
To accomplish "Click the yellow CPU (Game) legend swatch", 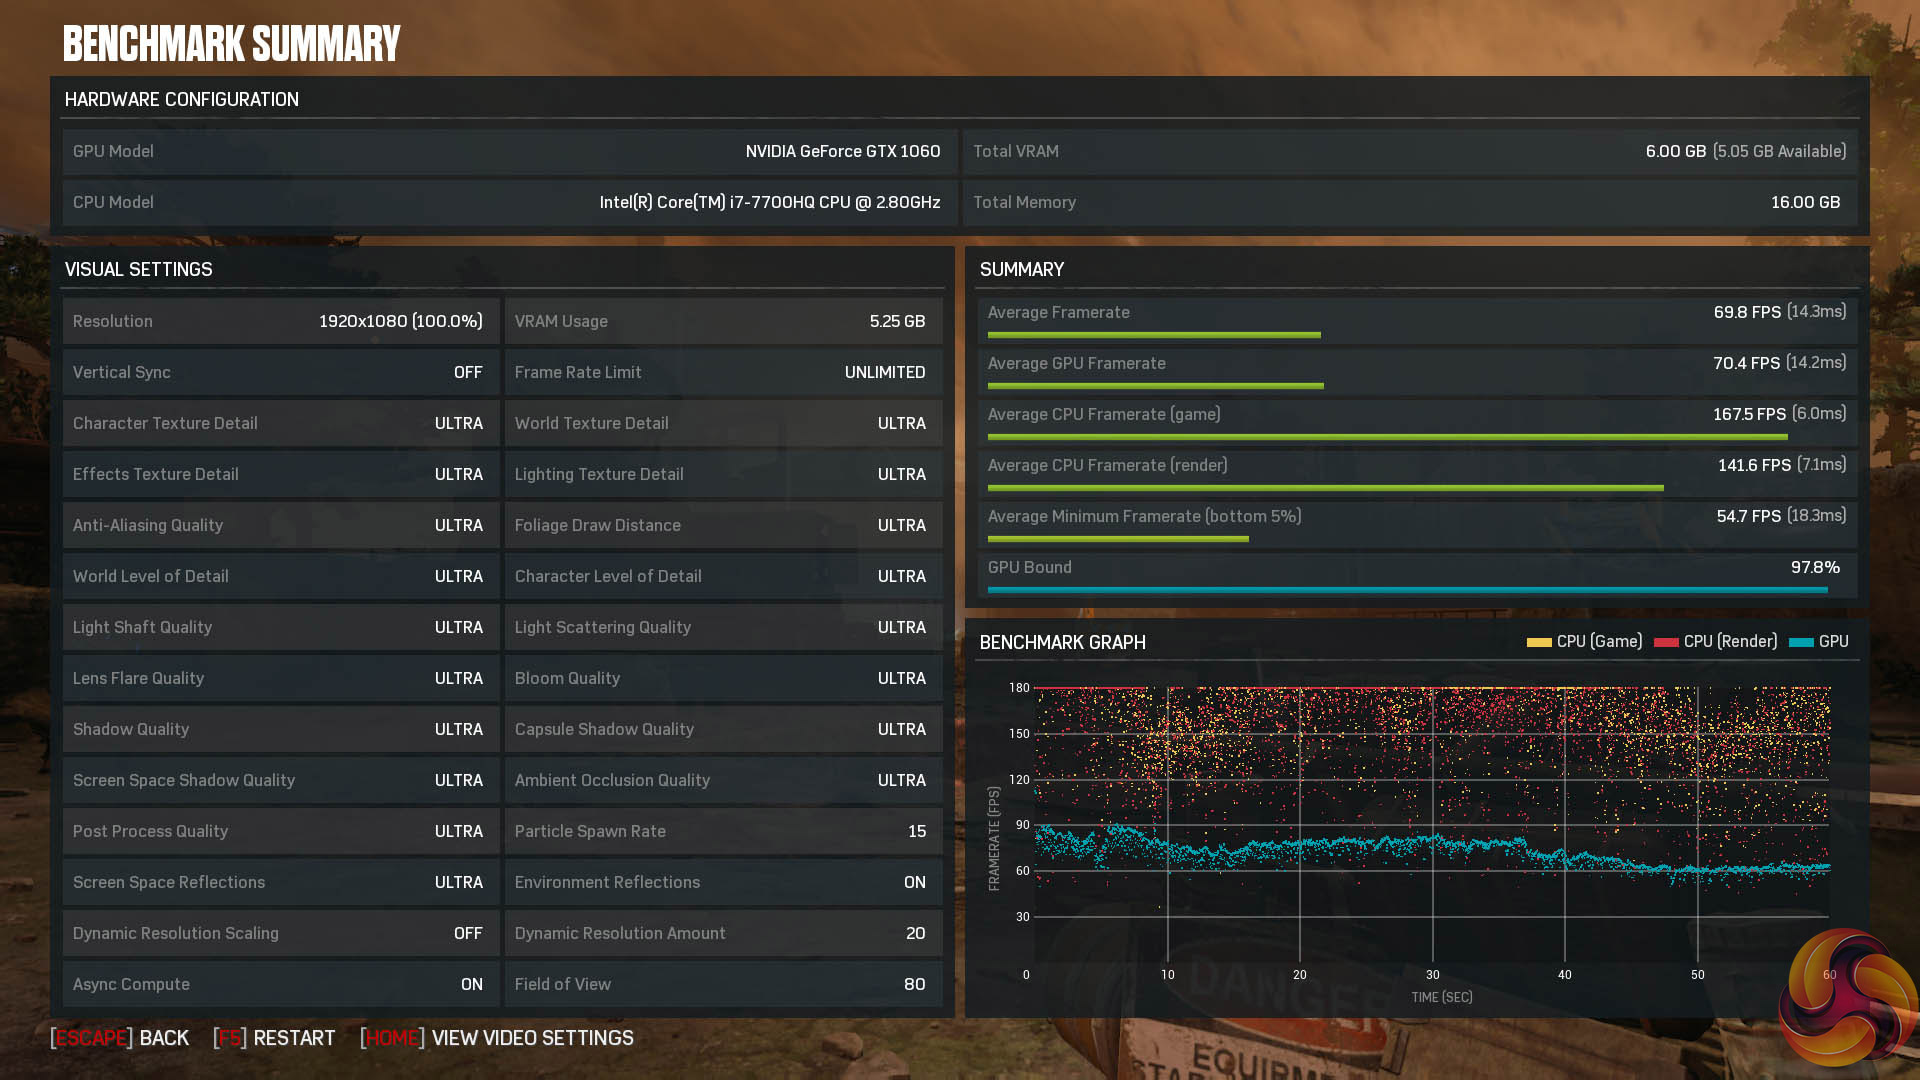I will click(x=1538, y=642).
